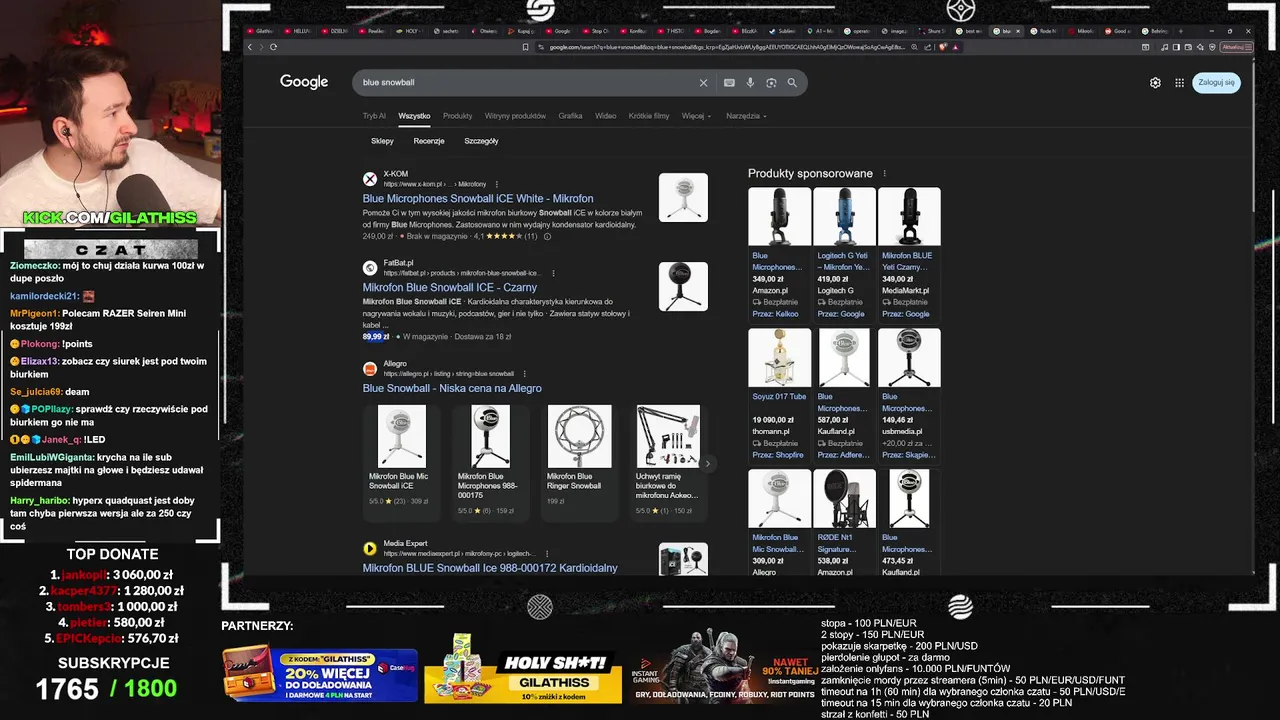Click the info icon next to X-KOM rating

[x=547, y=237]
